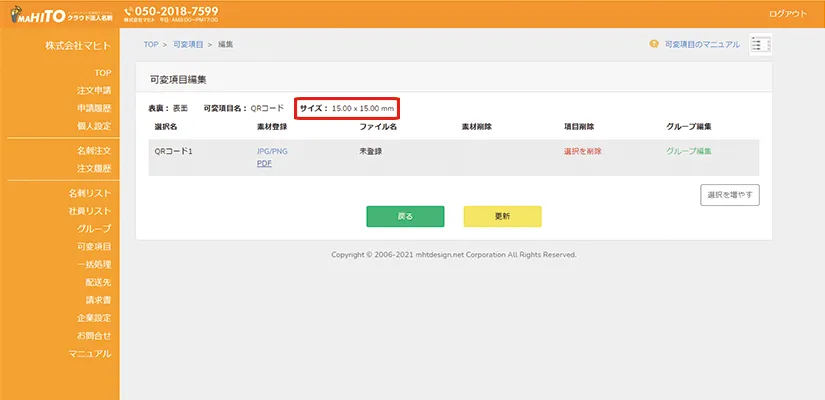This screenshot has width=825, height=400.
Task: Click the 可変項目編集 panel heading
Action: [x=178, y=80]
